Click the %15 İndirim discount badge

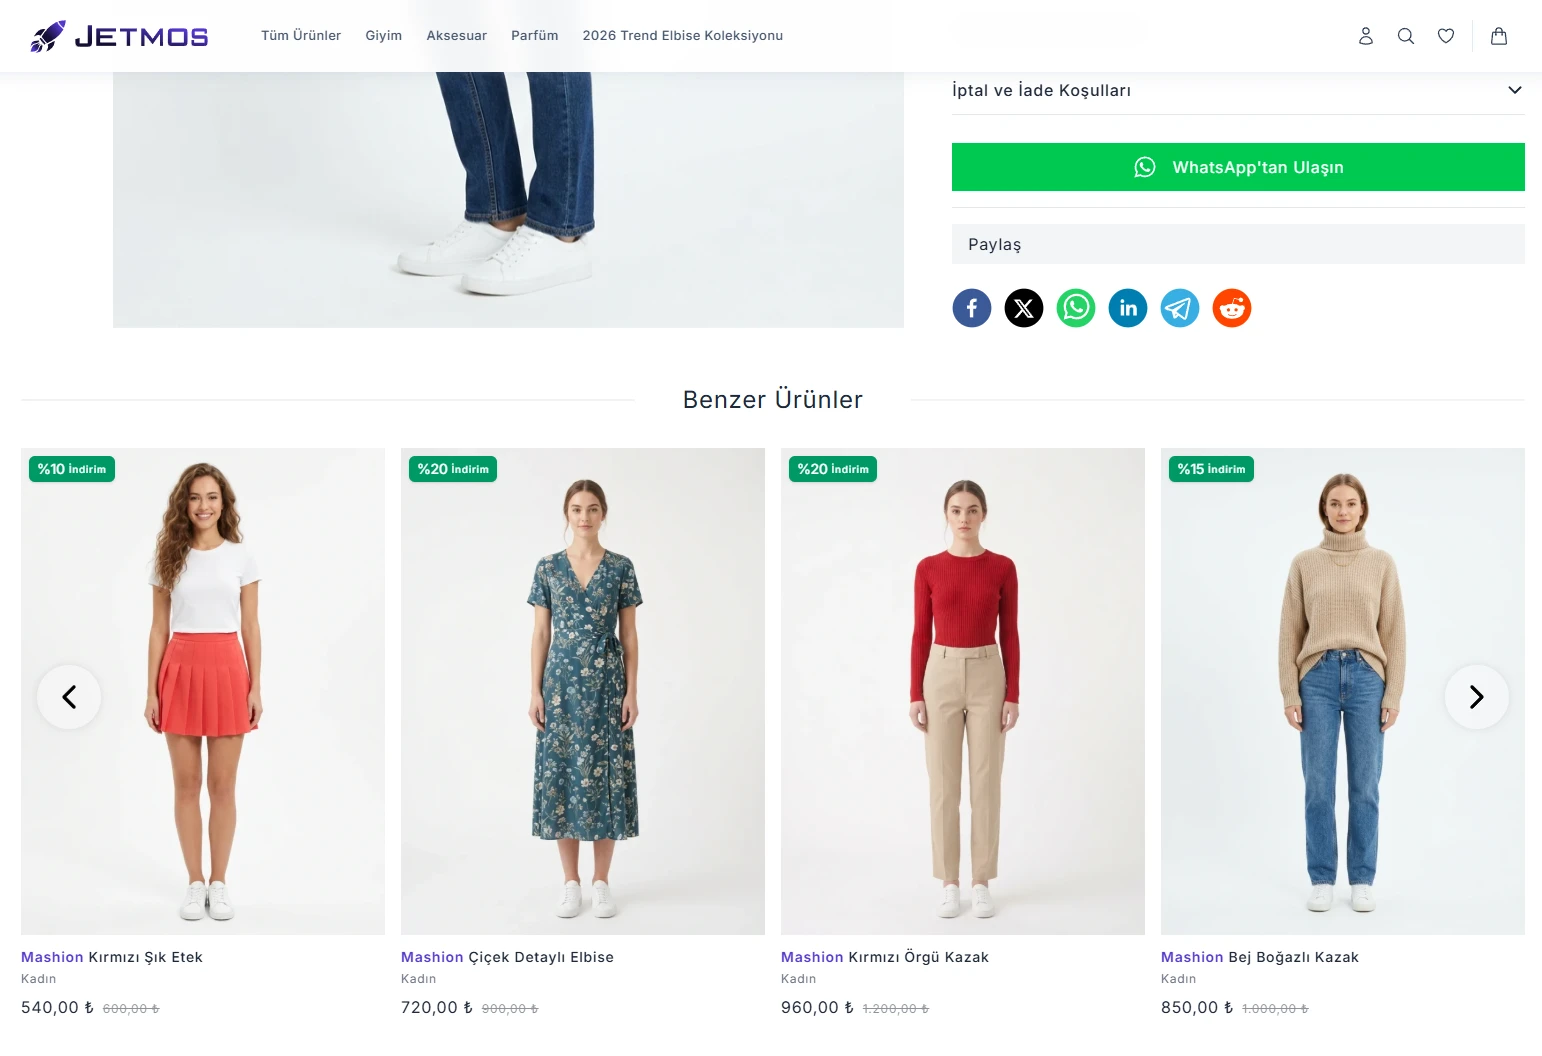tap(1211, 469)
